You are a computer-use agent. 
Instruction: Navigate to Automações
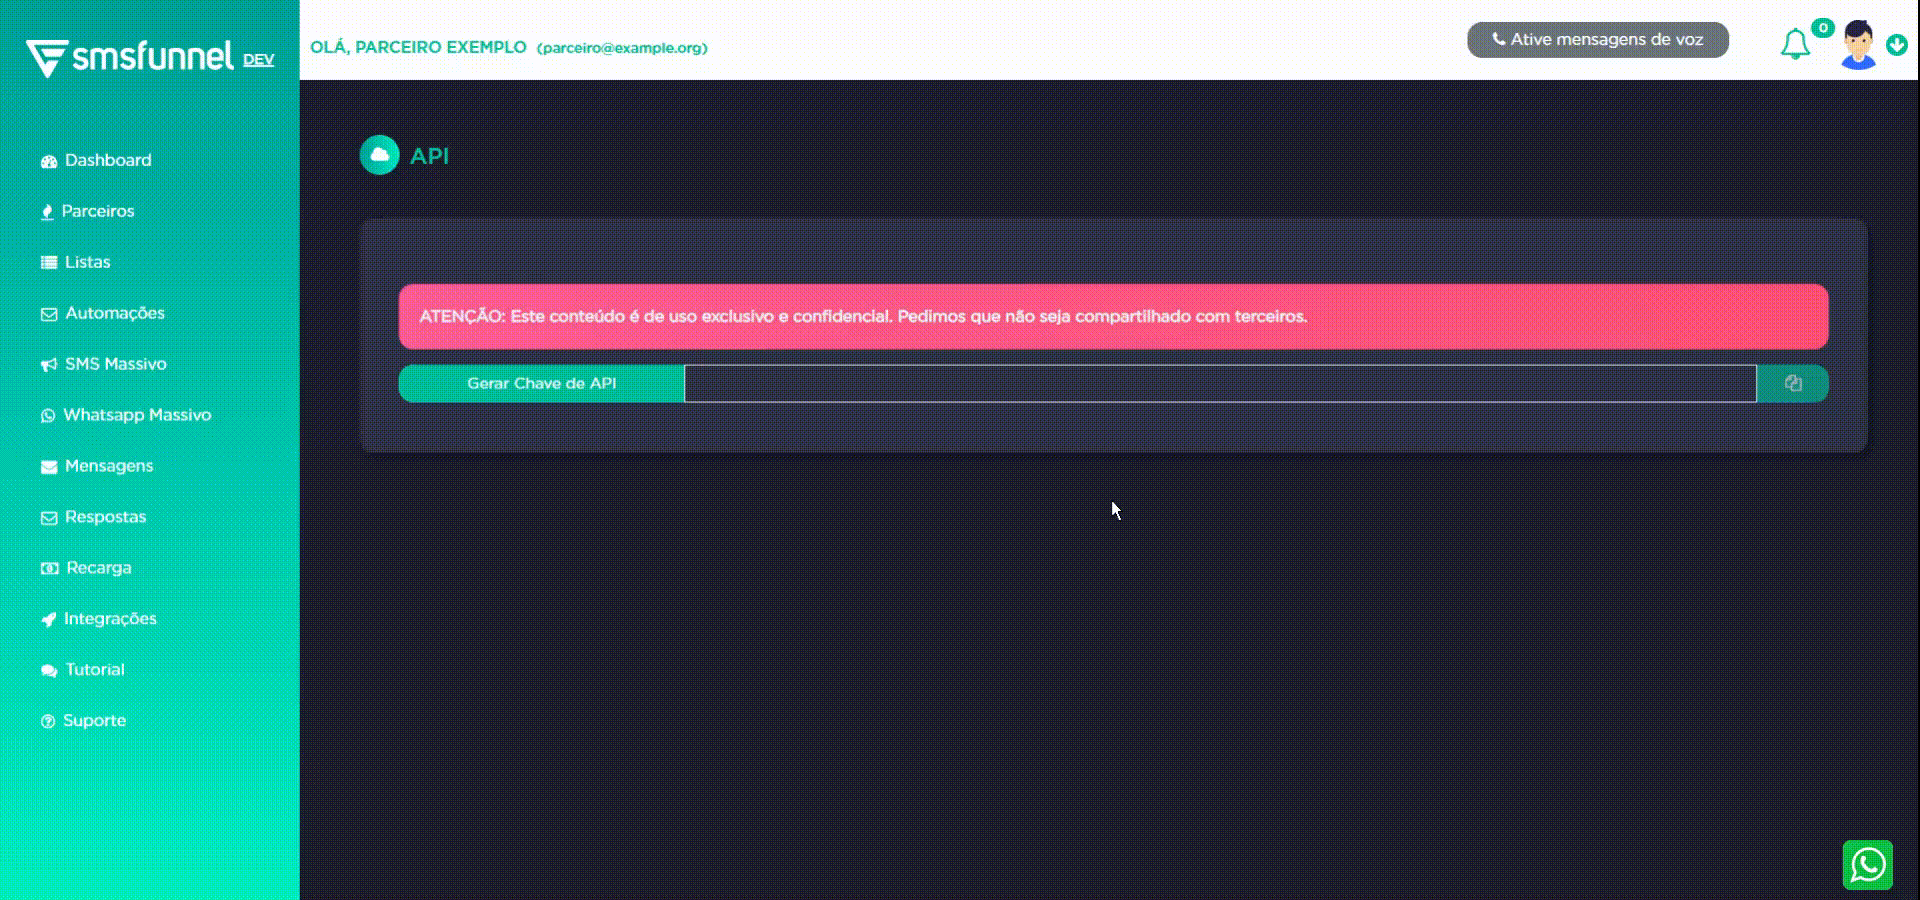[115, 313]
